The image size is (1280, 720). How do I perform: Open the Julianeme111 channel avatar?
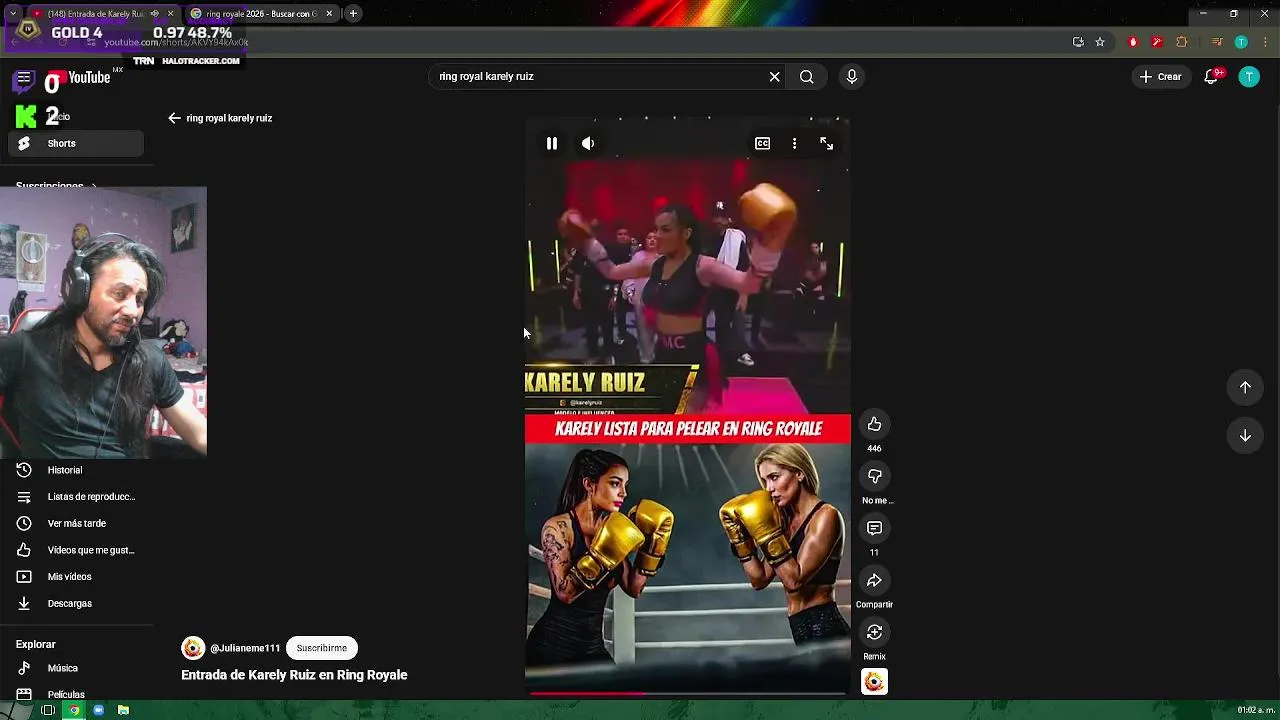point(193,648)
